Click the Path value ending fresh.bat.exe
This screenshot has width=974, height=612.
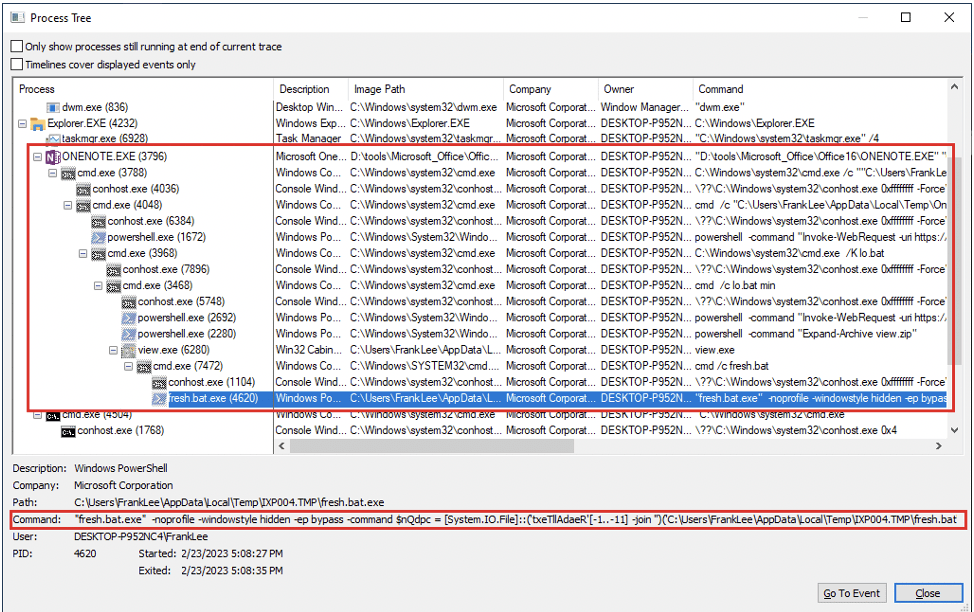tap(229, 502)
